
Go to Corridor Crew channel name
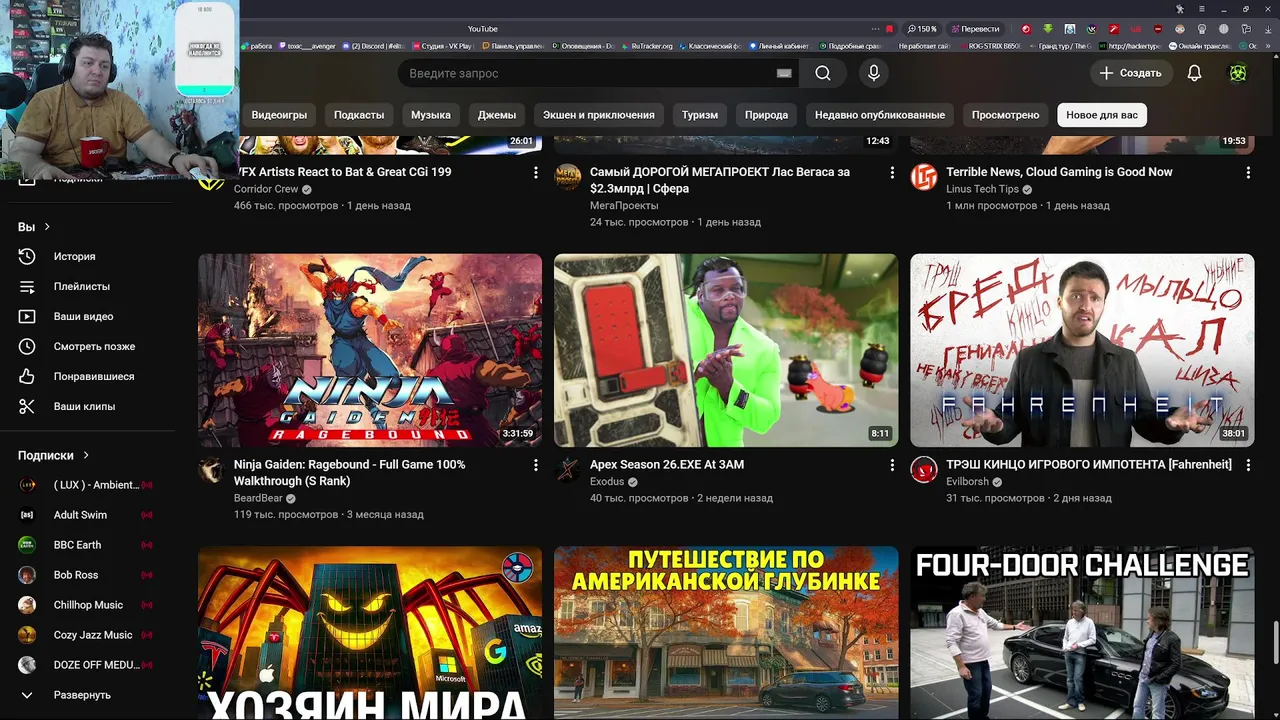pos(266,189)
